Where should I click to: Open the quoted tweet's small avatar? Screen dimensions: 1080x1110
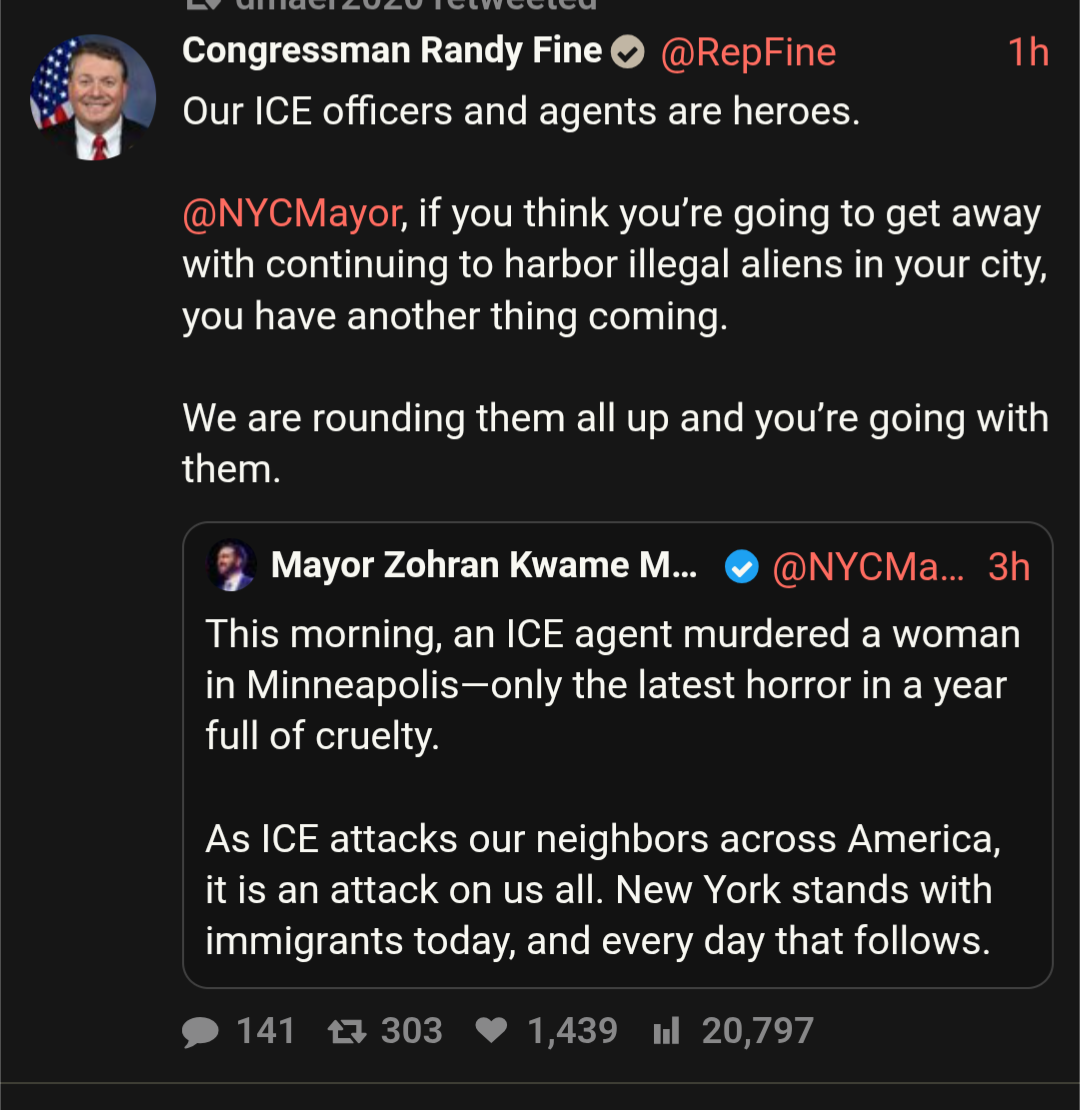232,566
